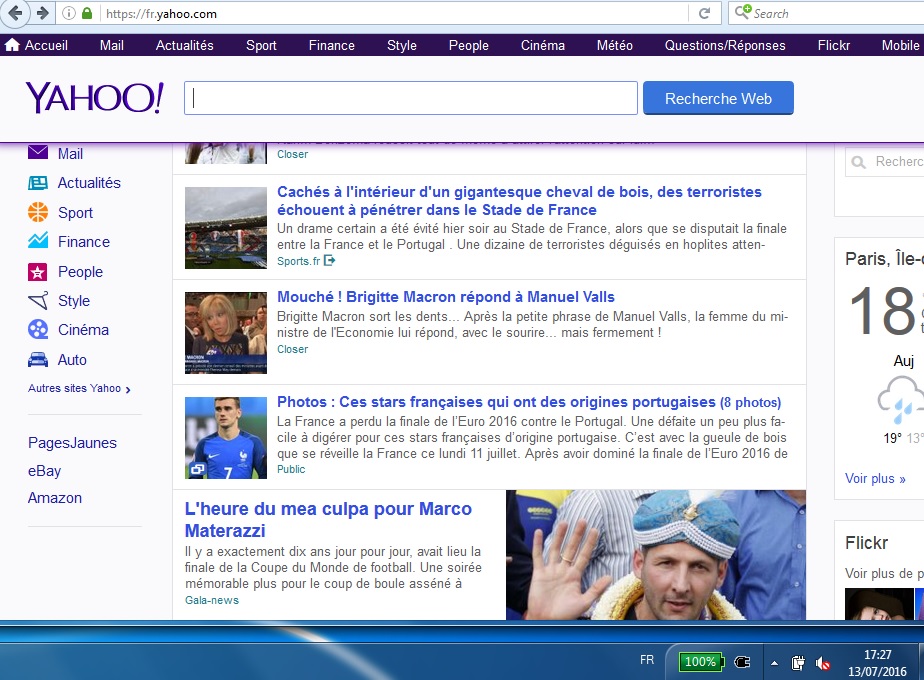Click the Sport basketball icon in sidebar
This screenshot has height=680, width=924.
coord(38,212)
